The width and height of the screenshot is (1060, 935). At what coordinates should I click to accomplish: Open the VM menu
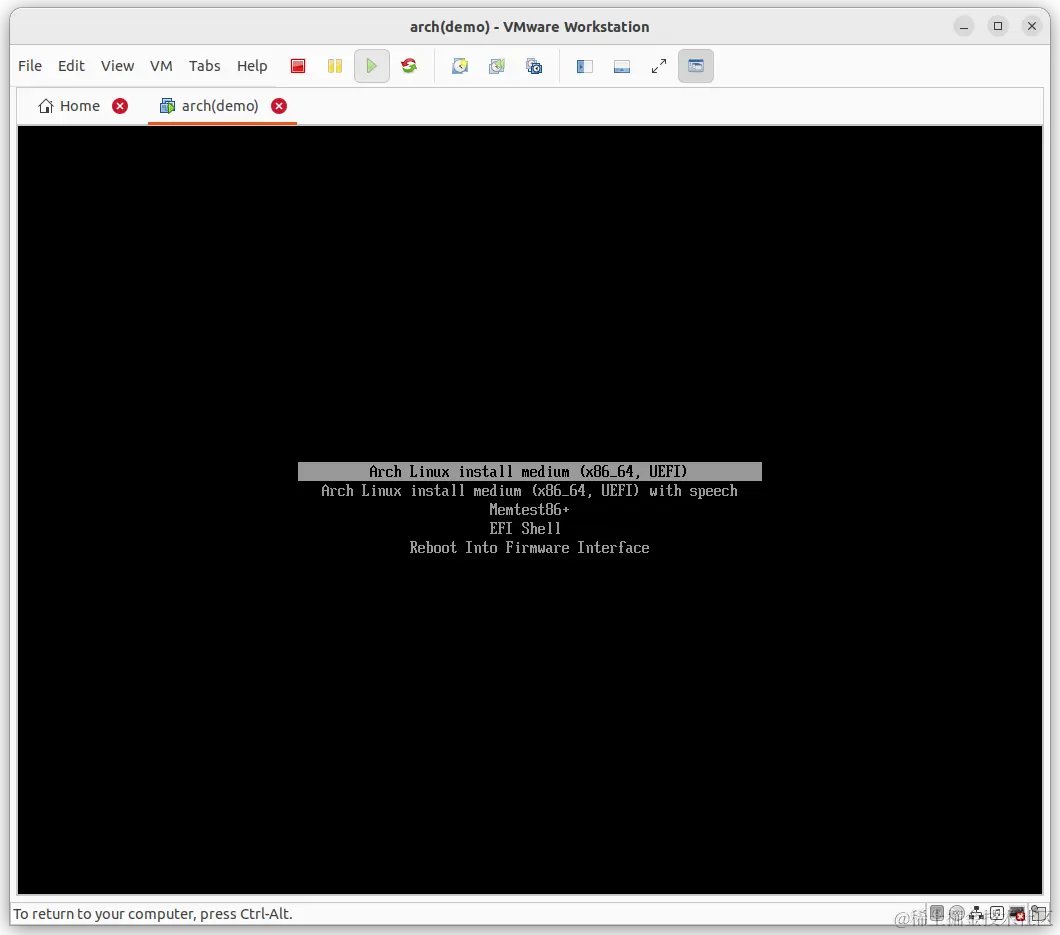(x=161, y=66)
